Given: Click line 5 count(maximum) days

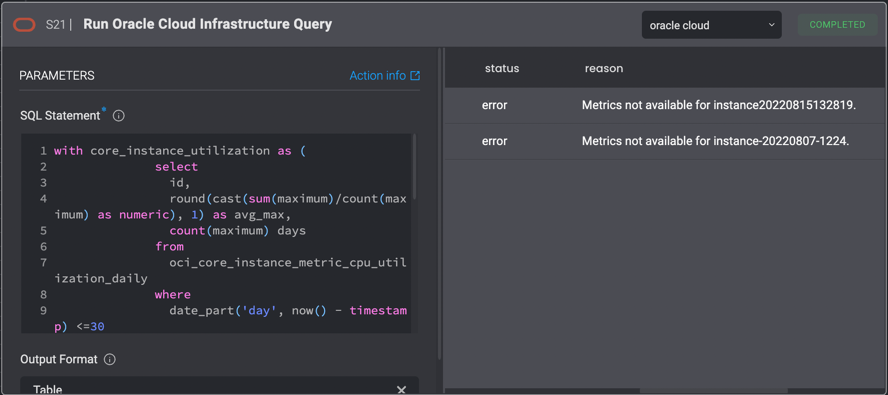Looking at the screenshot, I should (x=237, y=231).
